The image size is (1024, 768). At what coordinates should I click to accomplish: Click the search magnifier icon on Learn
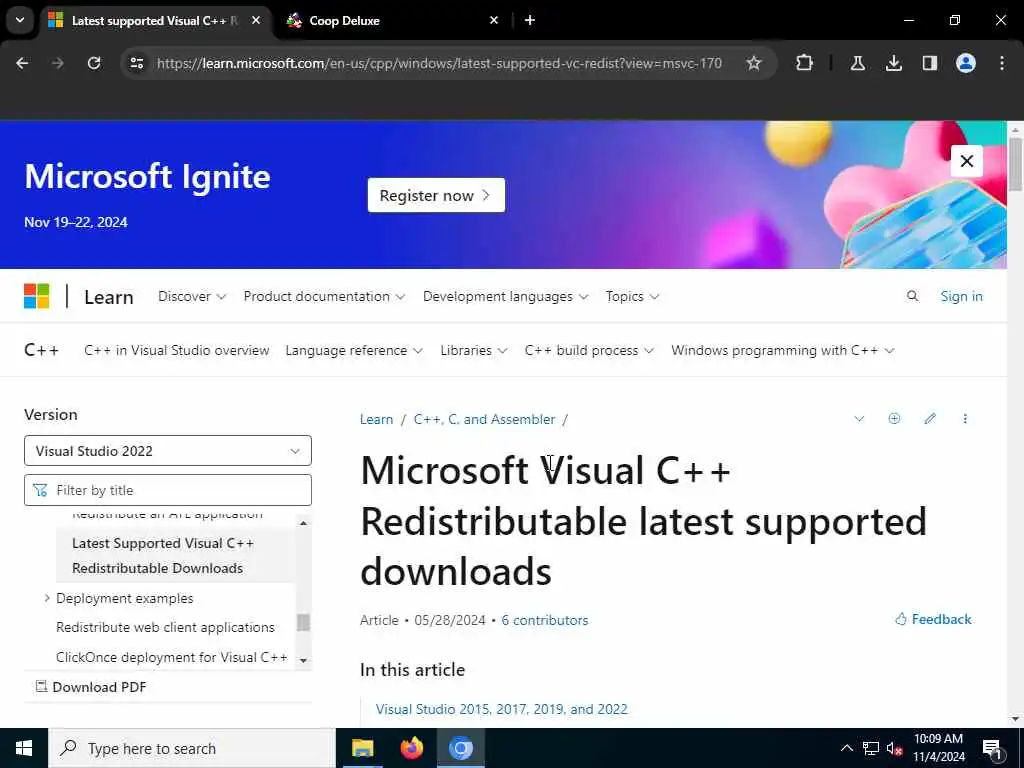pos(912,296)
